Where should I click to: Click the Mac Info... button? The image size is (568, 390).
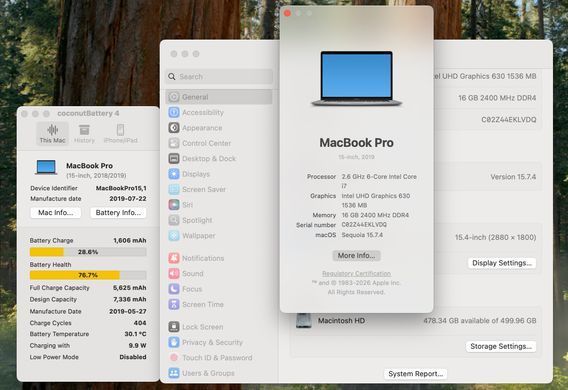tap(55, 213)
